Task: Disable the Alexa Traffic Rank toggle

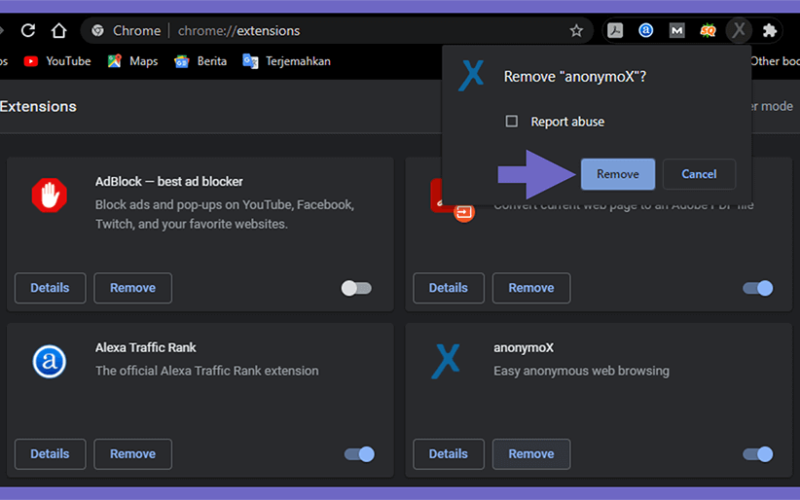Action: tap(359, 454)
